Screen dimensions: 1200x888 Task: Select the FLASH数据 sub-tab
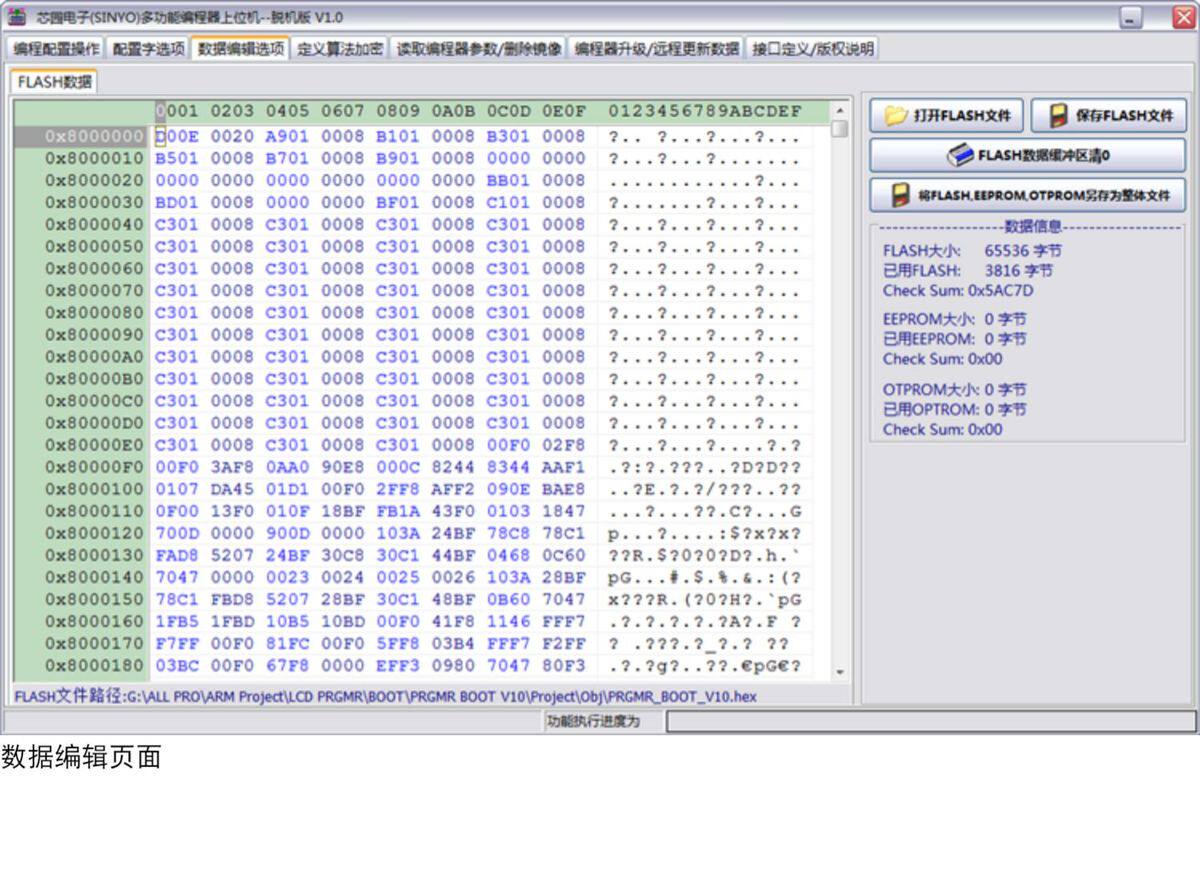click(x=54, y=82)
